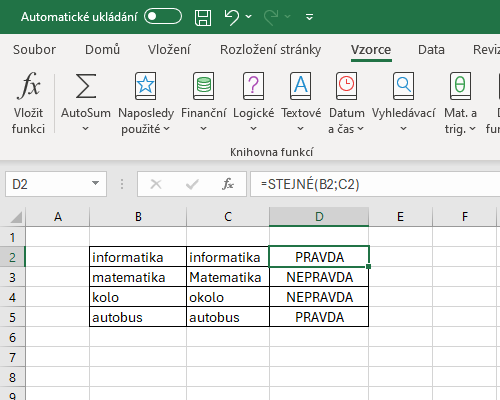Select cell D5 showing PRAVDA

pyautogui.click(x=319, y=317)
